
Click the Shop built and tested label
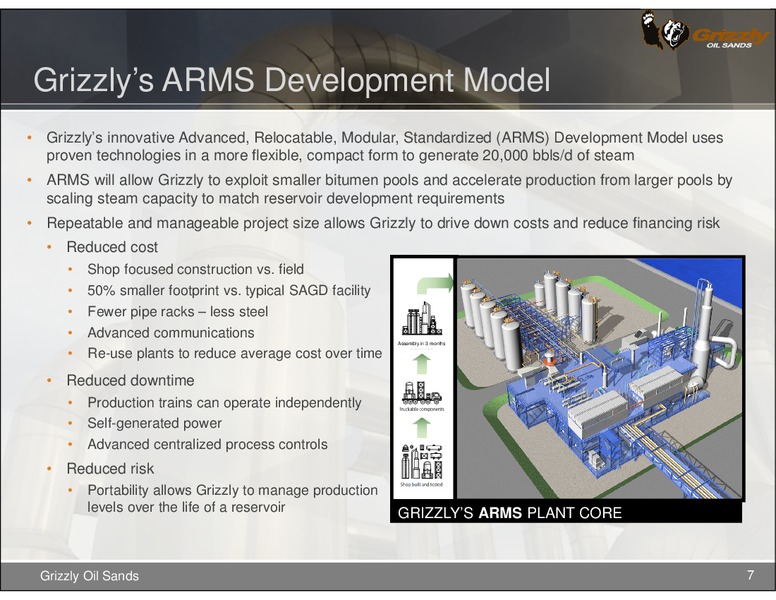click(x=422, y=485)
